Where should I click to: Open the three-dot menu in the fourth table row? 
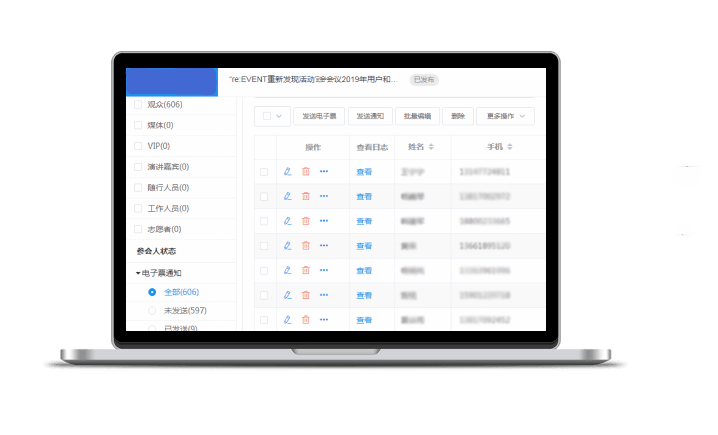[x=324, y=245]
